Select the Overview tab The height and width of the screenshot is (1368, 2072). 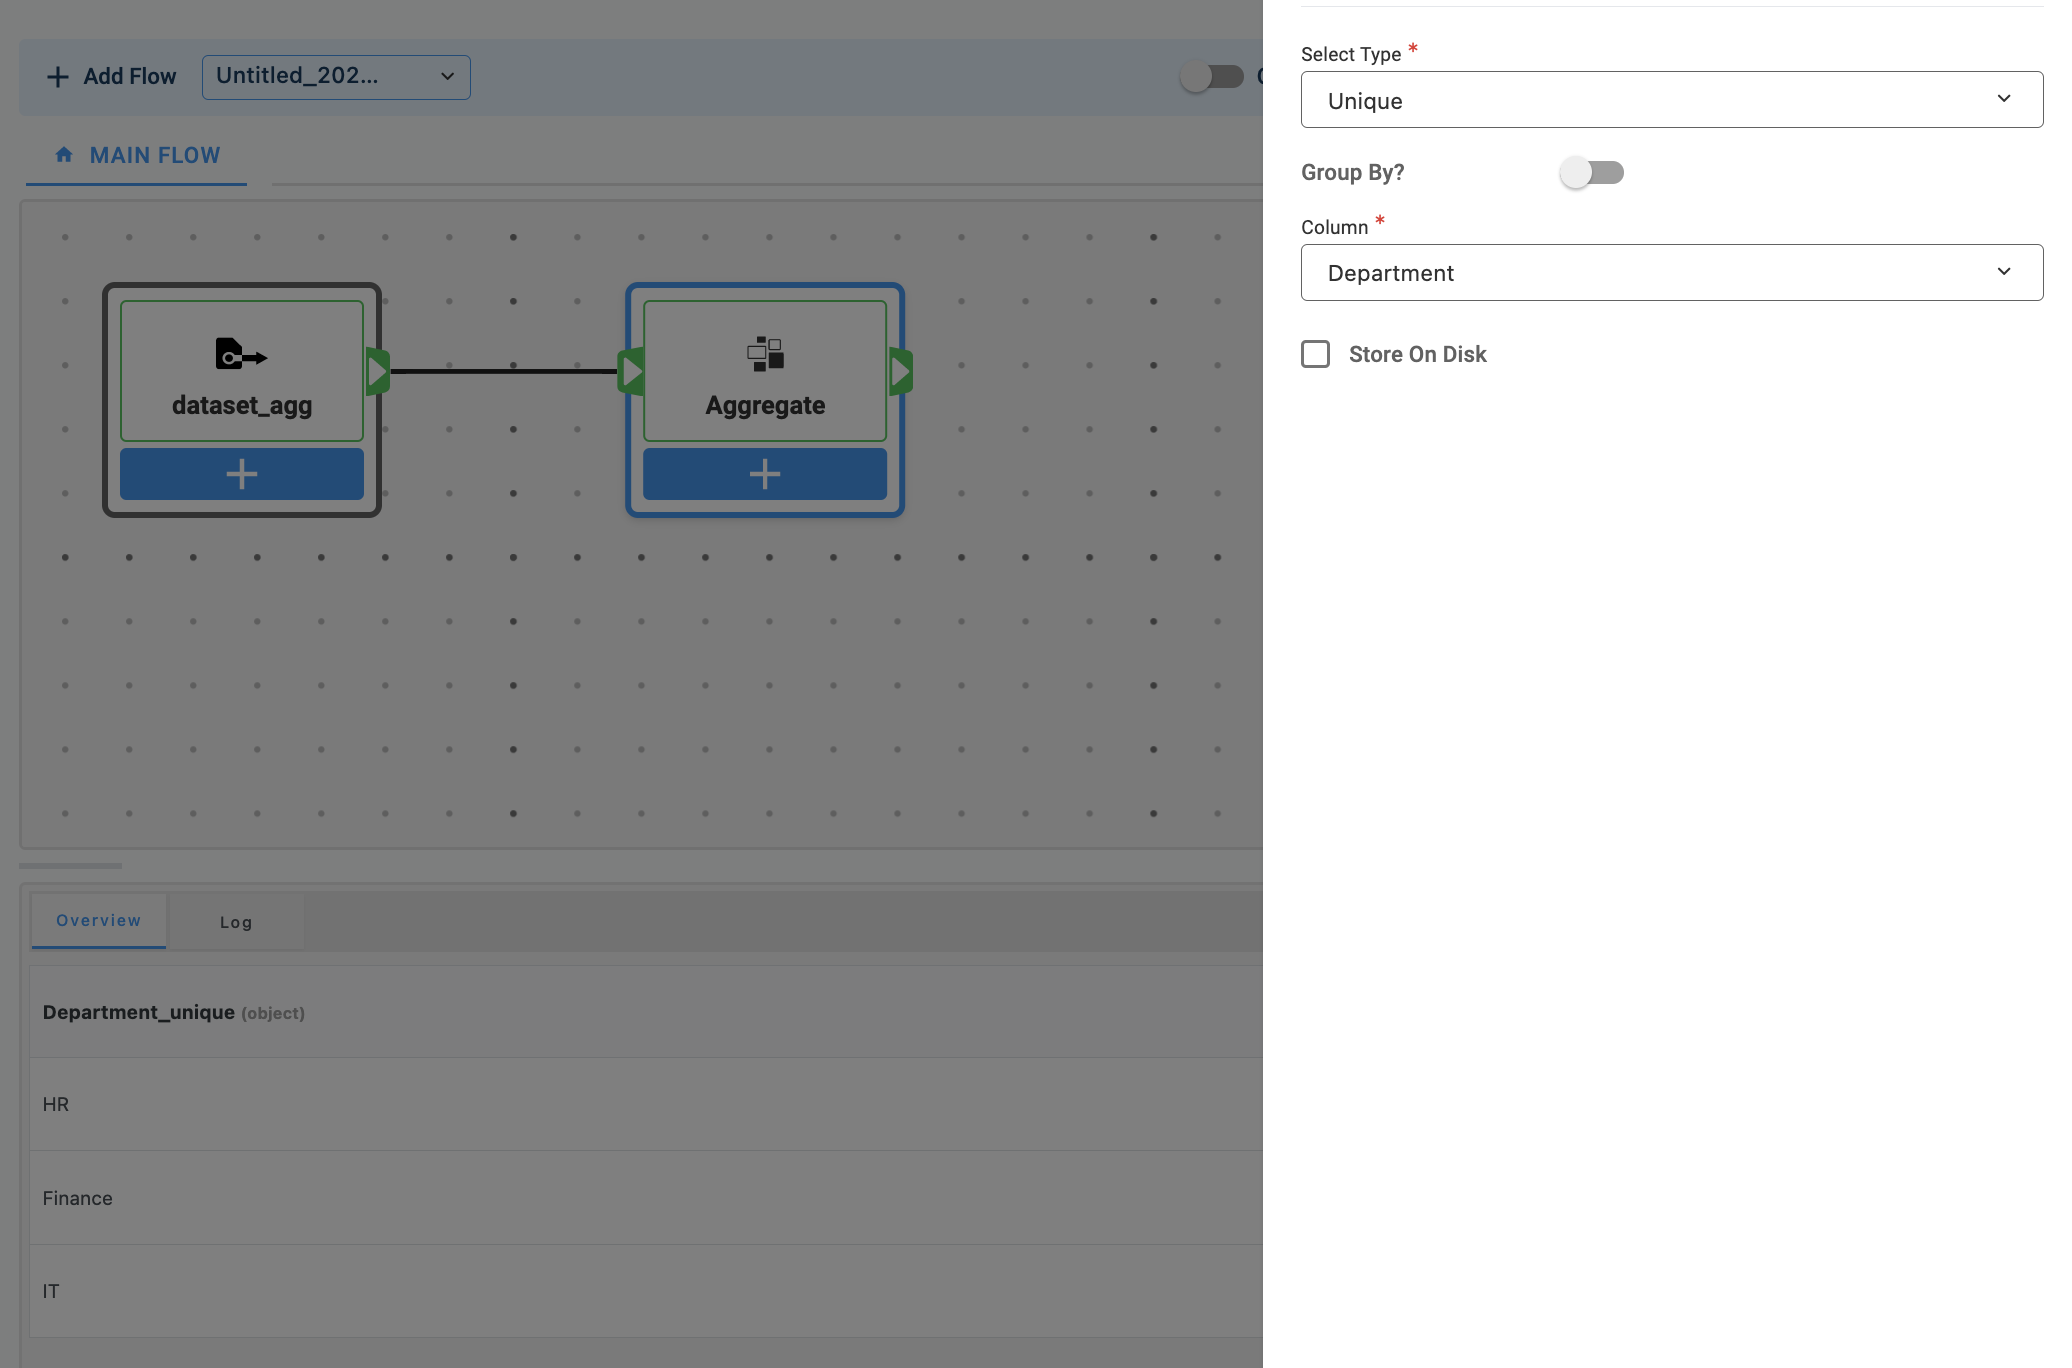pyautogui.click(x=98, y=920)
